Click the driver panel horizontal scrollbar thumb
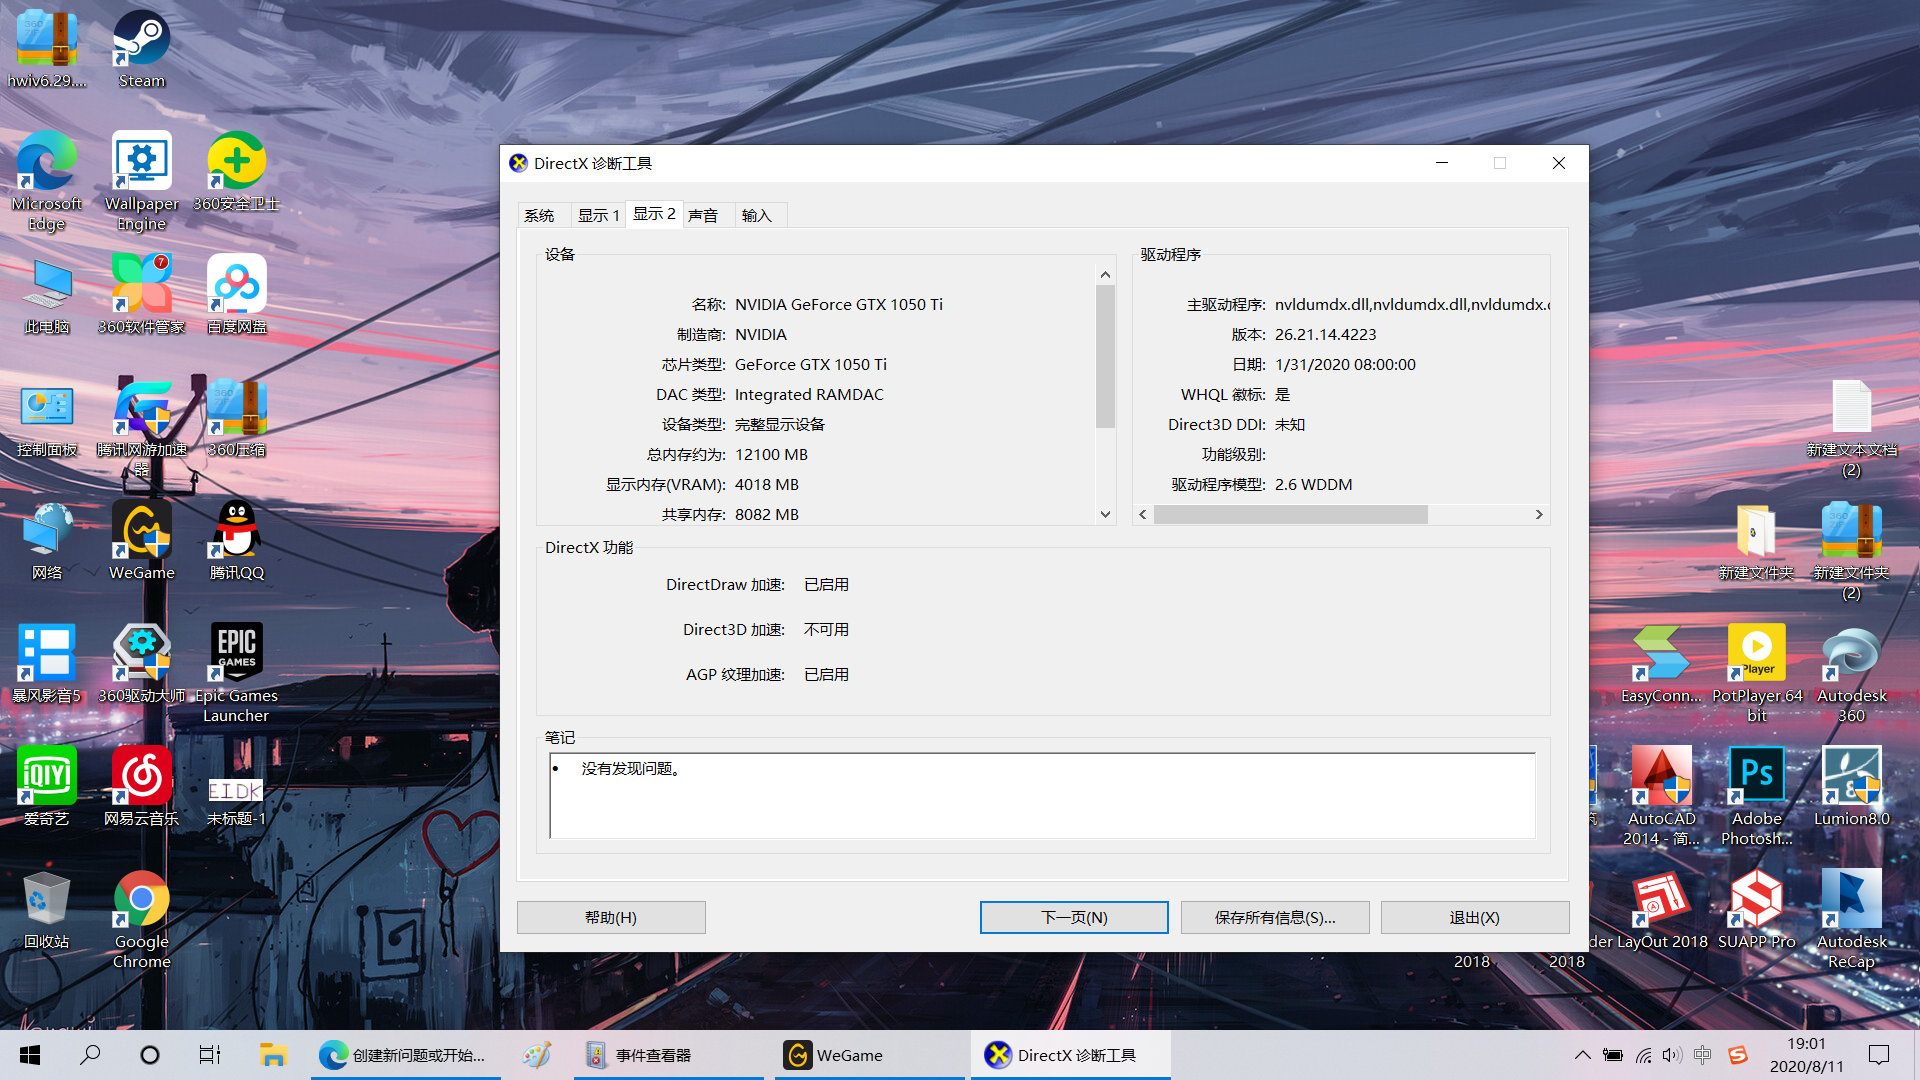 pos(1290,514)
